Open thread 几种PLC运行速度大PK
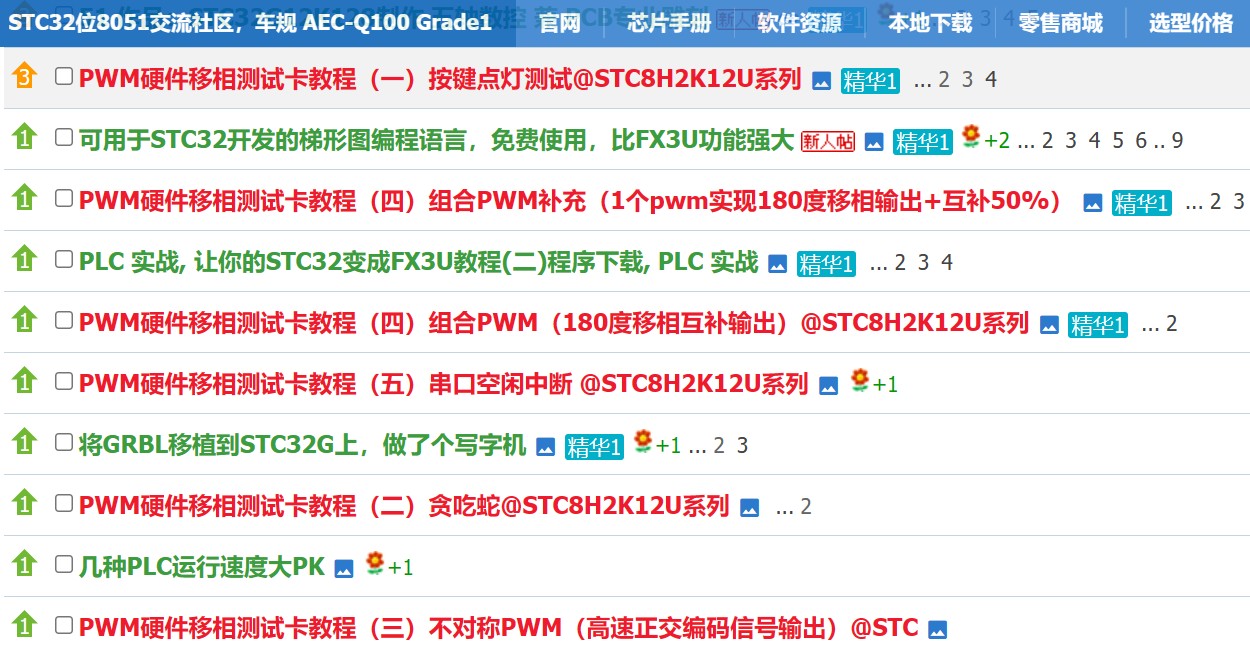The image size is (1250, 655). 202,567
